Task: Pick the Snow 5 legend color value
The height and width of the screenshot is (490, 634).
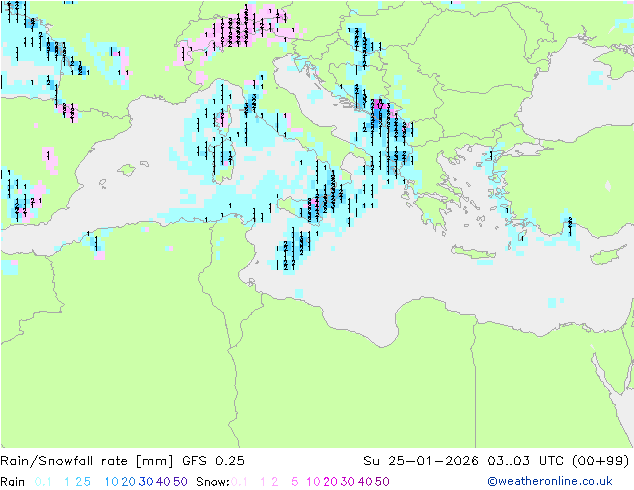Action: pyautogui.click(x=295, y=482)
